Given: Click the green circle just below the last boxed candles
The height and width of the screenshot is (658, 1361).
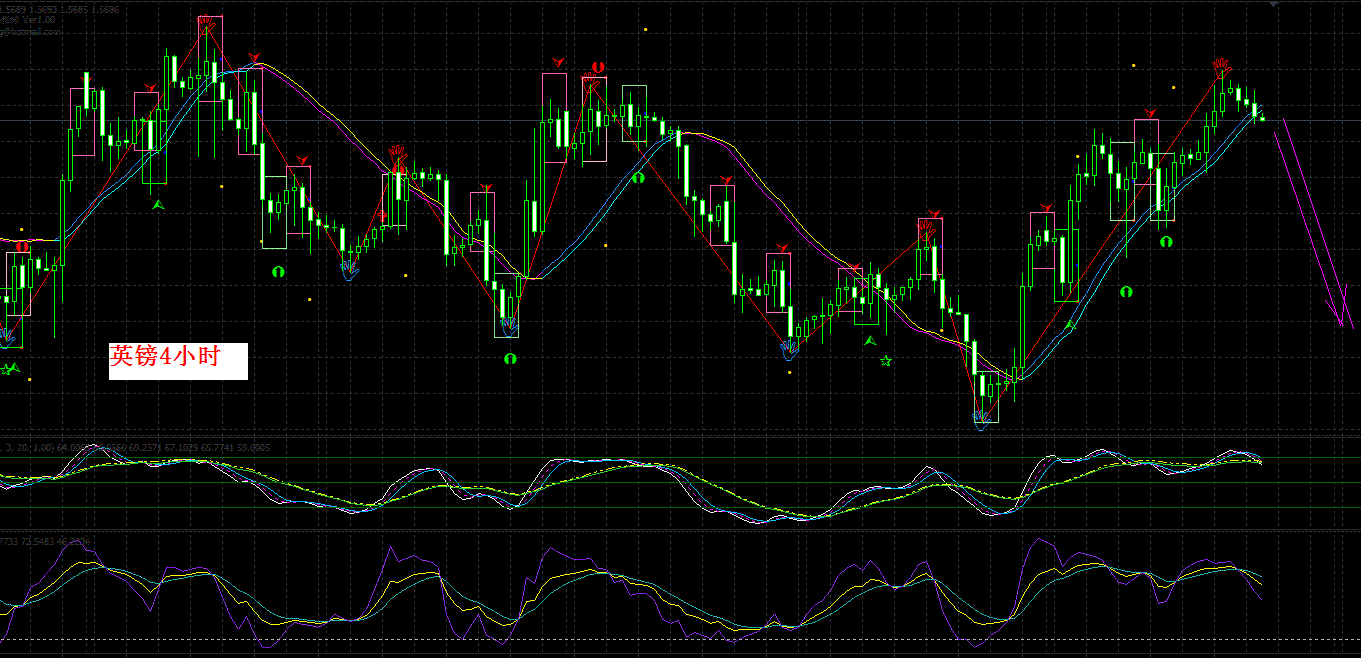Looking at the screenshot, I should (1165, 242).
